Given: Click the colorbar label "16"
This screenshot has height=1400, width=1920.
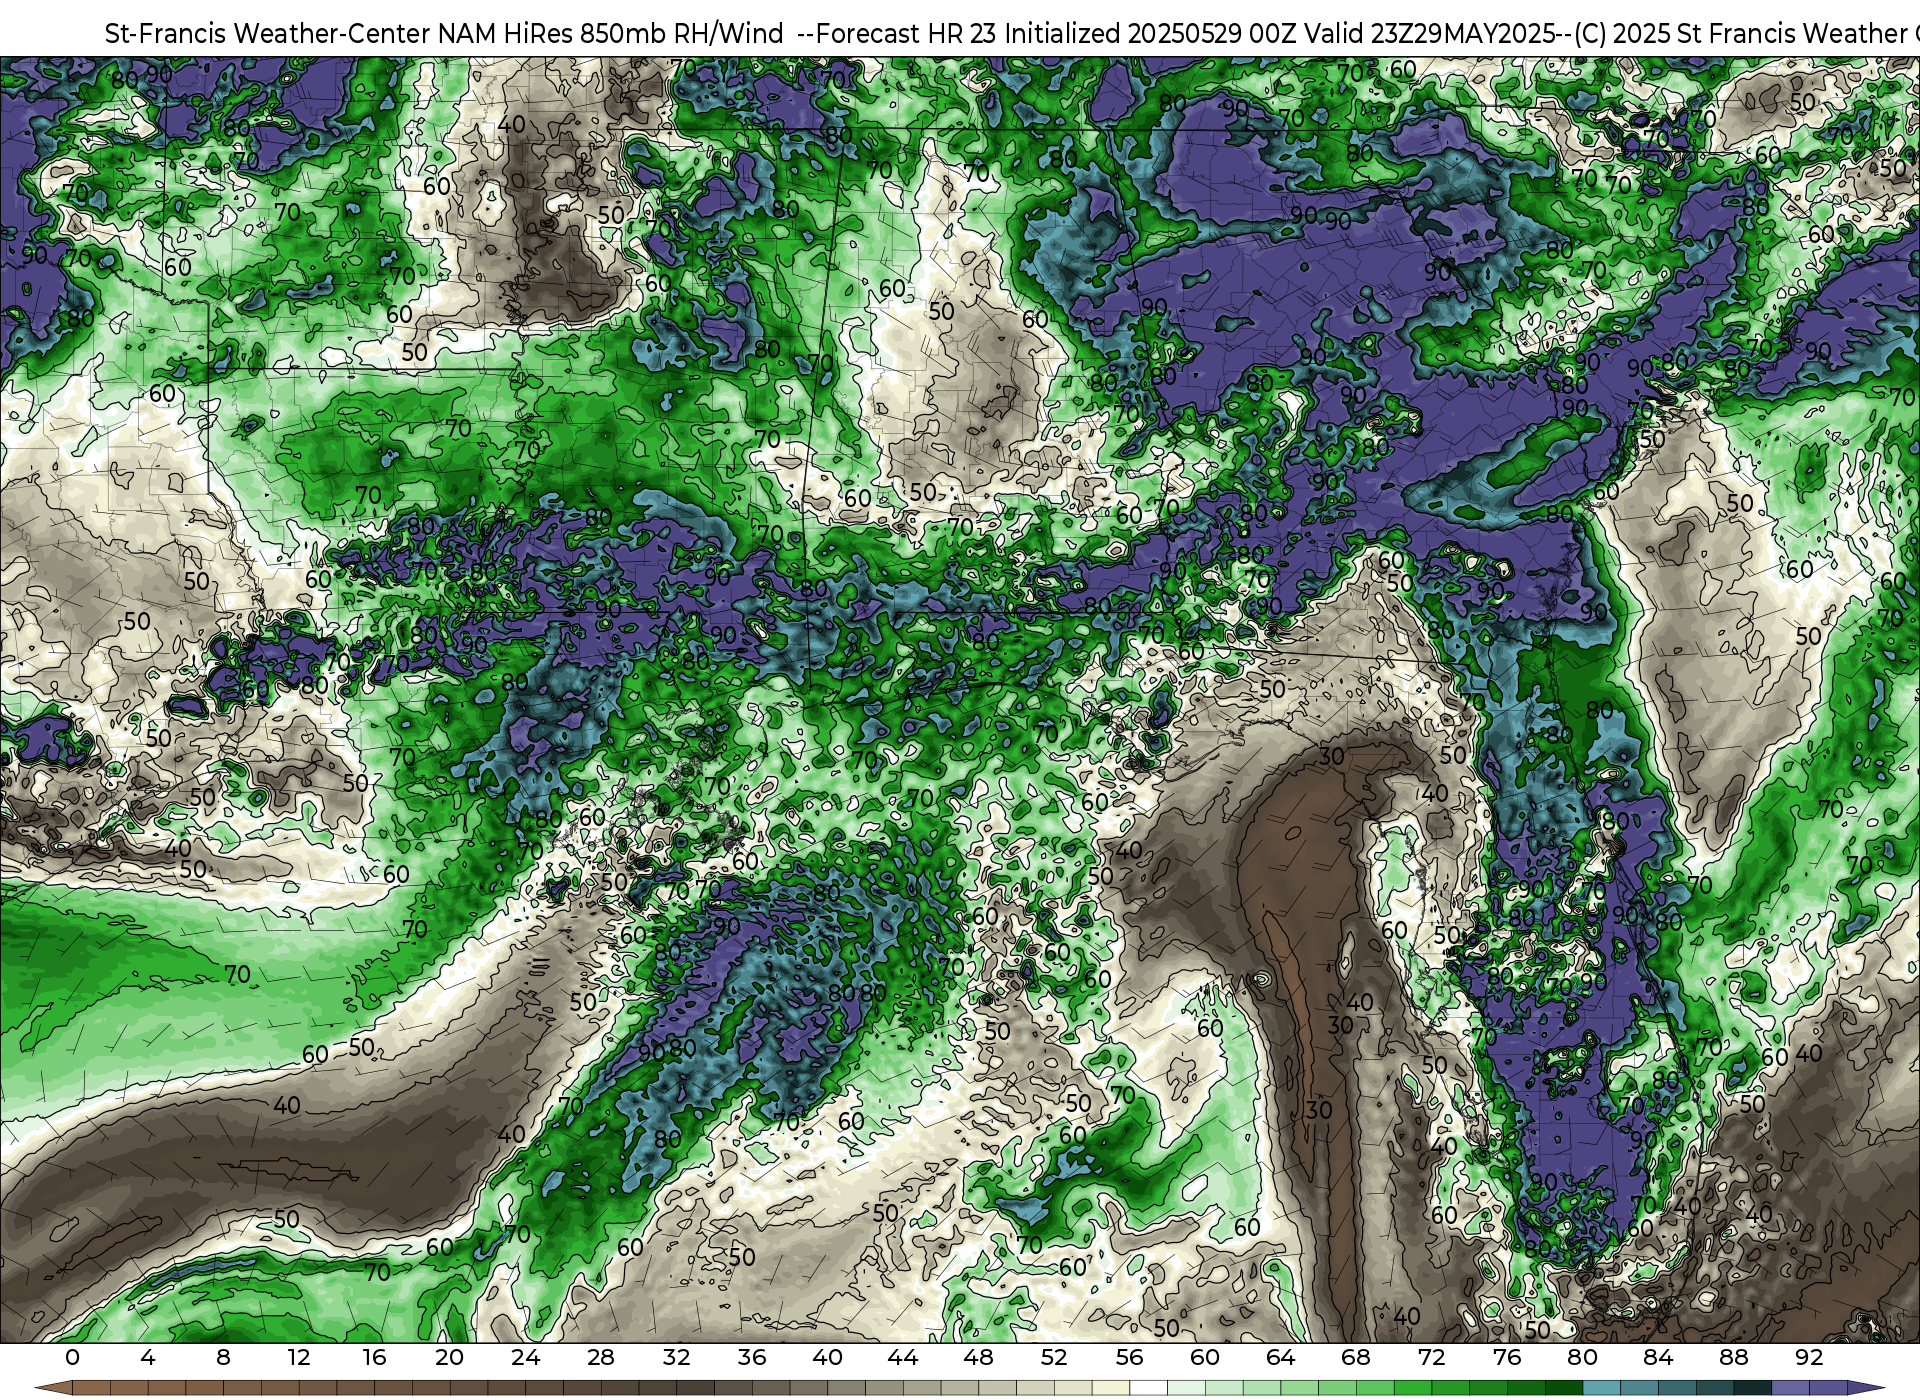Looking at the screenshot, I should [x=374, y=1357].
